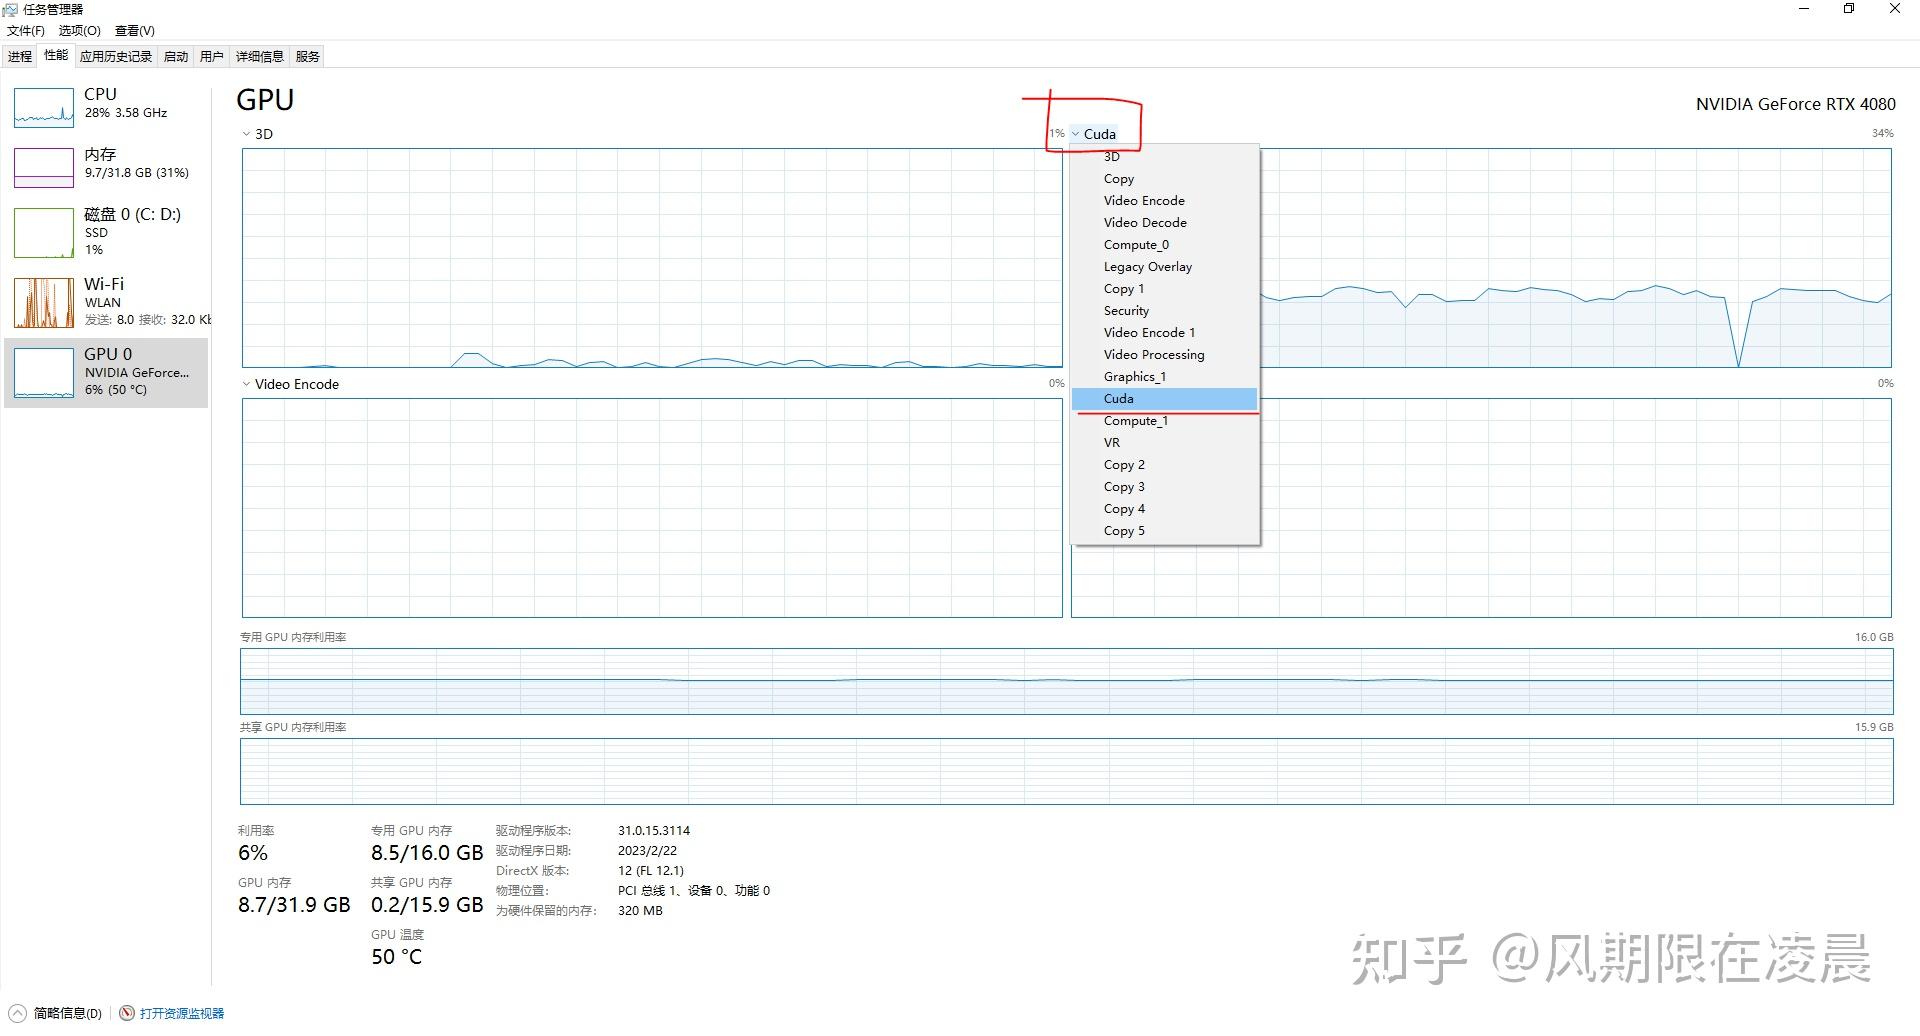
Task: Switch to the 详细信息 tab
Action: click(258, 56)
